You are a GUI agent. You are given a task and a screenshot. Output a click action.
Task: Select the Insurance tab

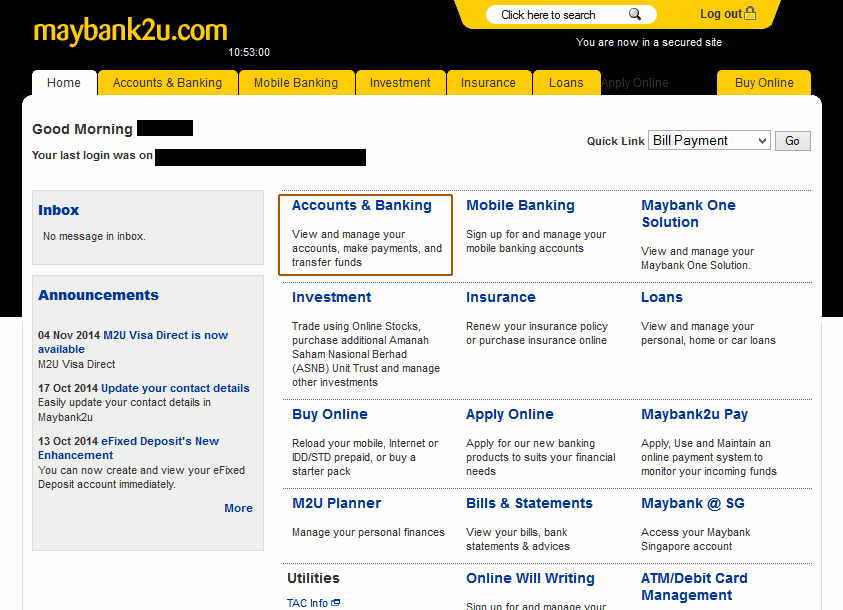pyautogui.click(x=488, y=83)
